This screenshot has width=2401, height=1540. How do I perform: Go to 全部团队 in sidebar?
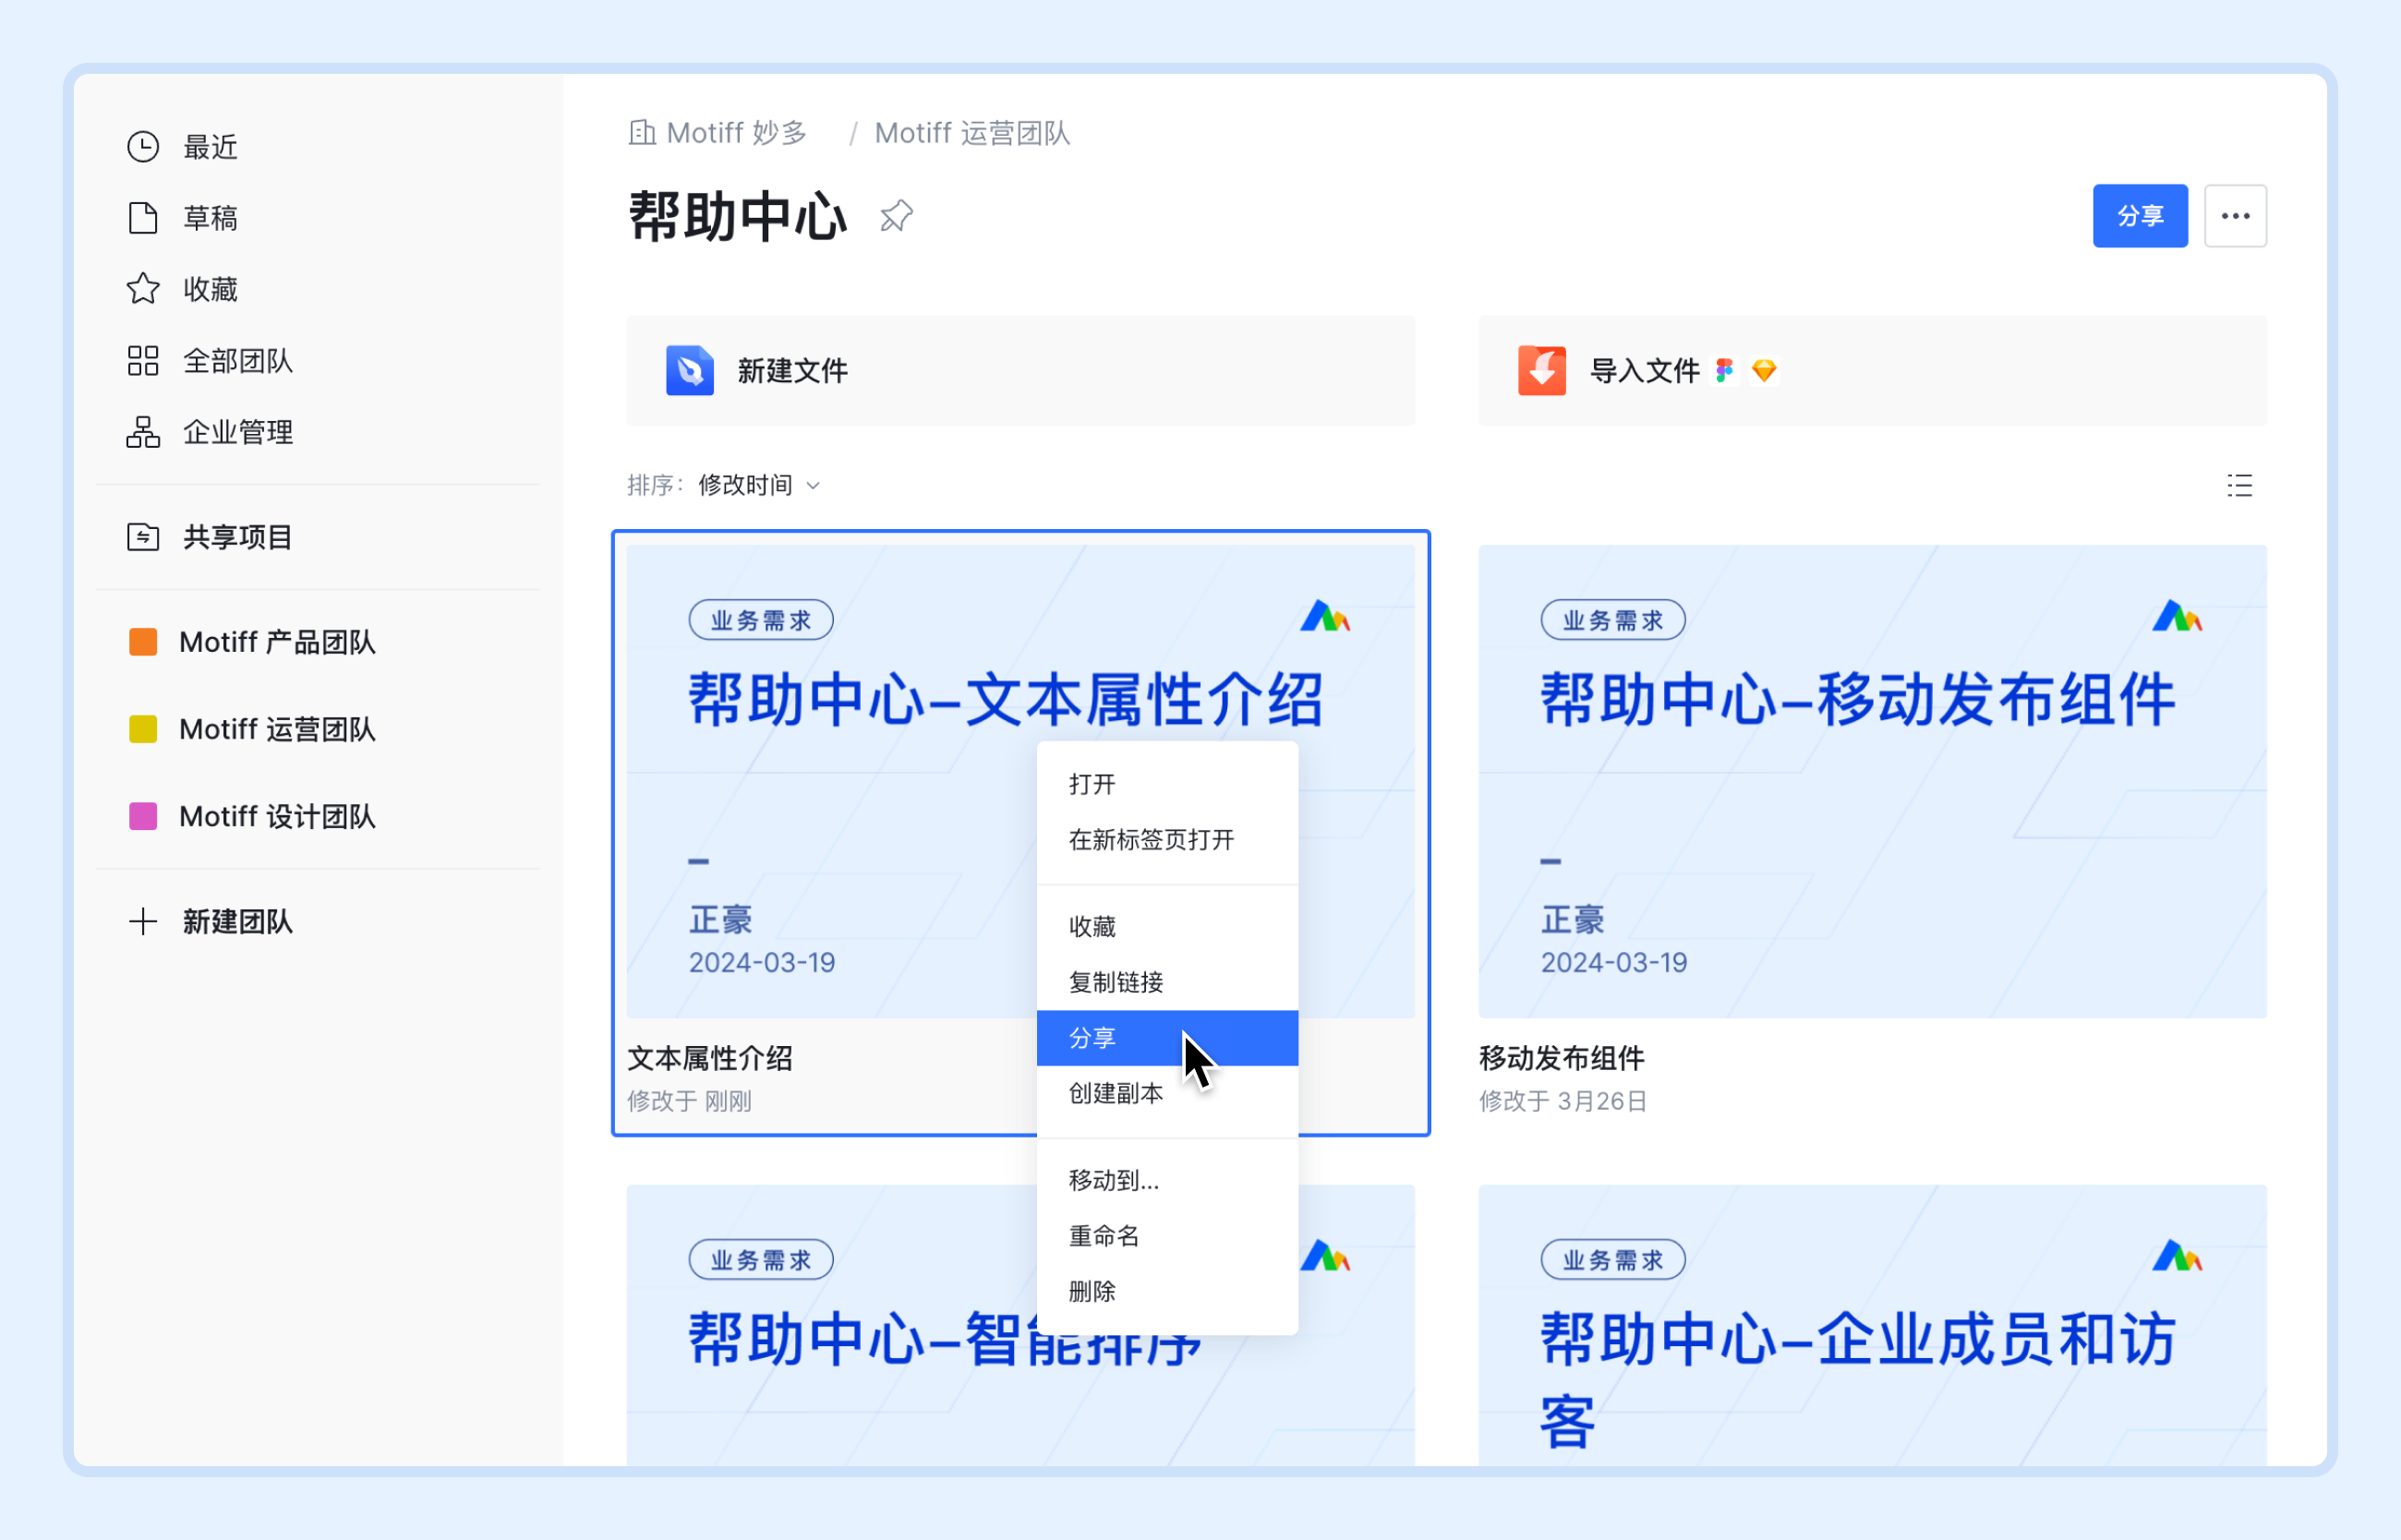(237, 361)
